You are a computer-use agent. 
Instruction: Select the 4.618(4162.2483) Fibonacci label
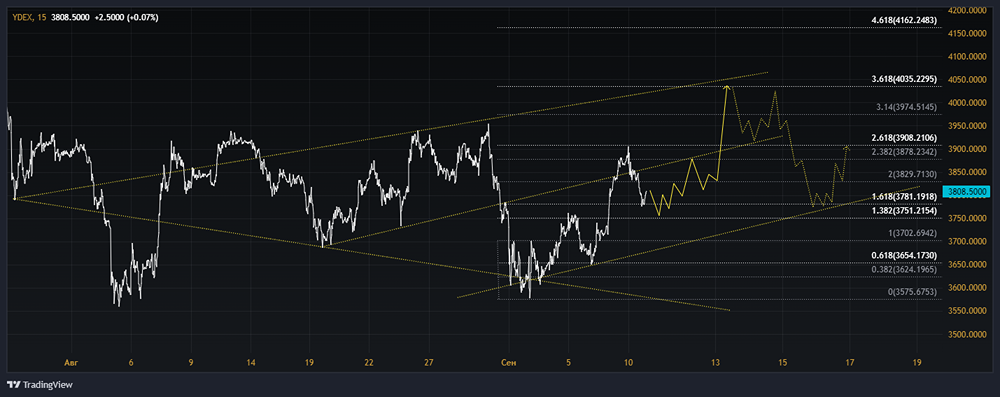tap(904, 20)
